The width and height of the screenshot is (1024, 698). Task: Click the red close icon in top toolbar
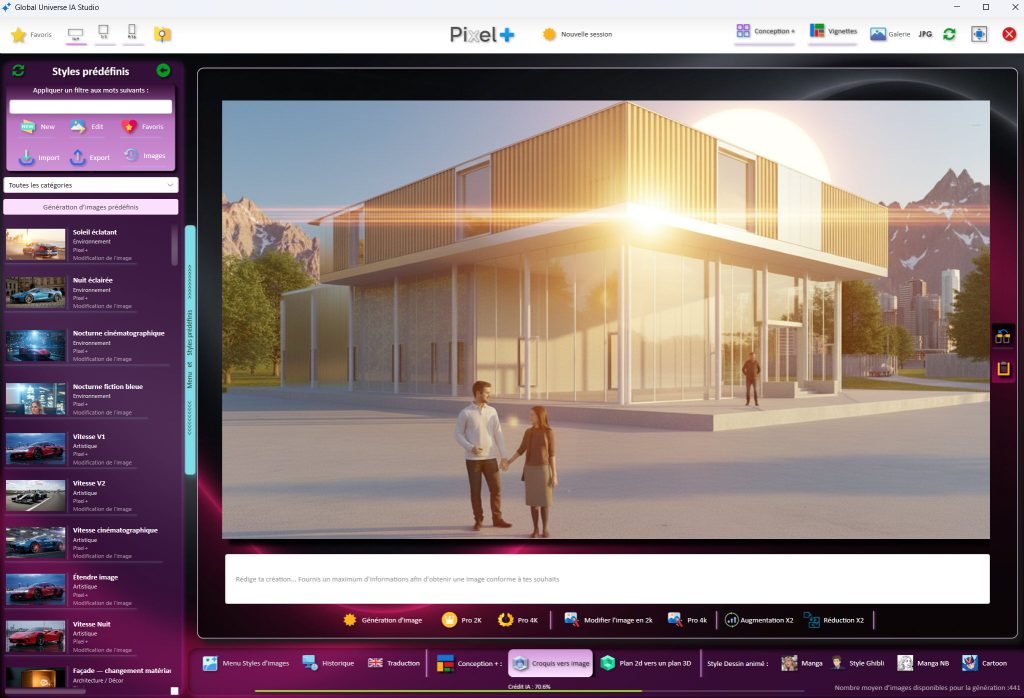(x=1009, y=34)
